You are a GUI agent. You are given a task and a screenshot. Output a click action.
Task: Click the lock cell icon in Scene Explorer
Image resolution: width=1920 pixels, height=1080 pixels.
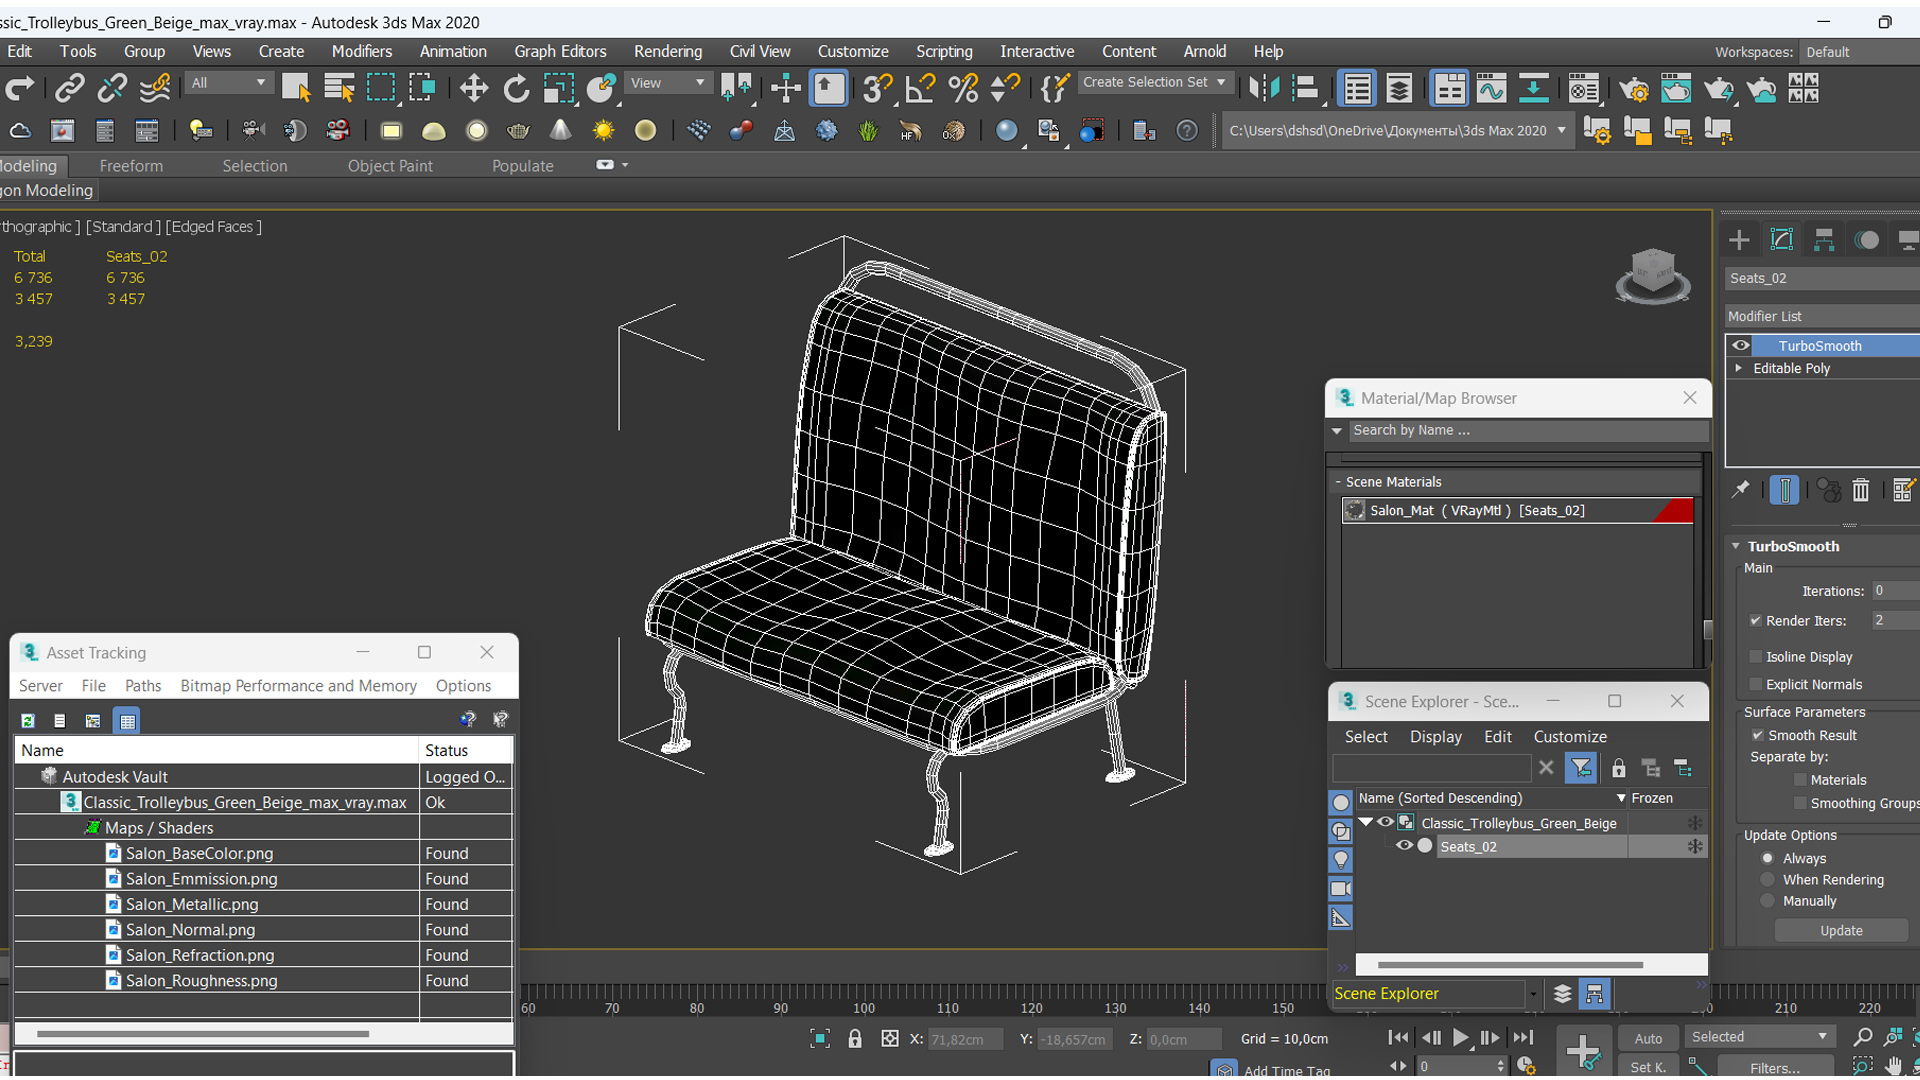pyautogui.click(x=1618, y=768)
